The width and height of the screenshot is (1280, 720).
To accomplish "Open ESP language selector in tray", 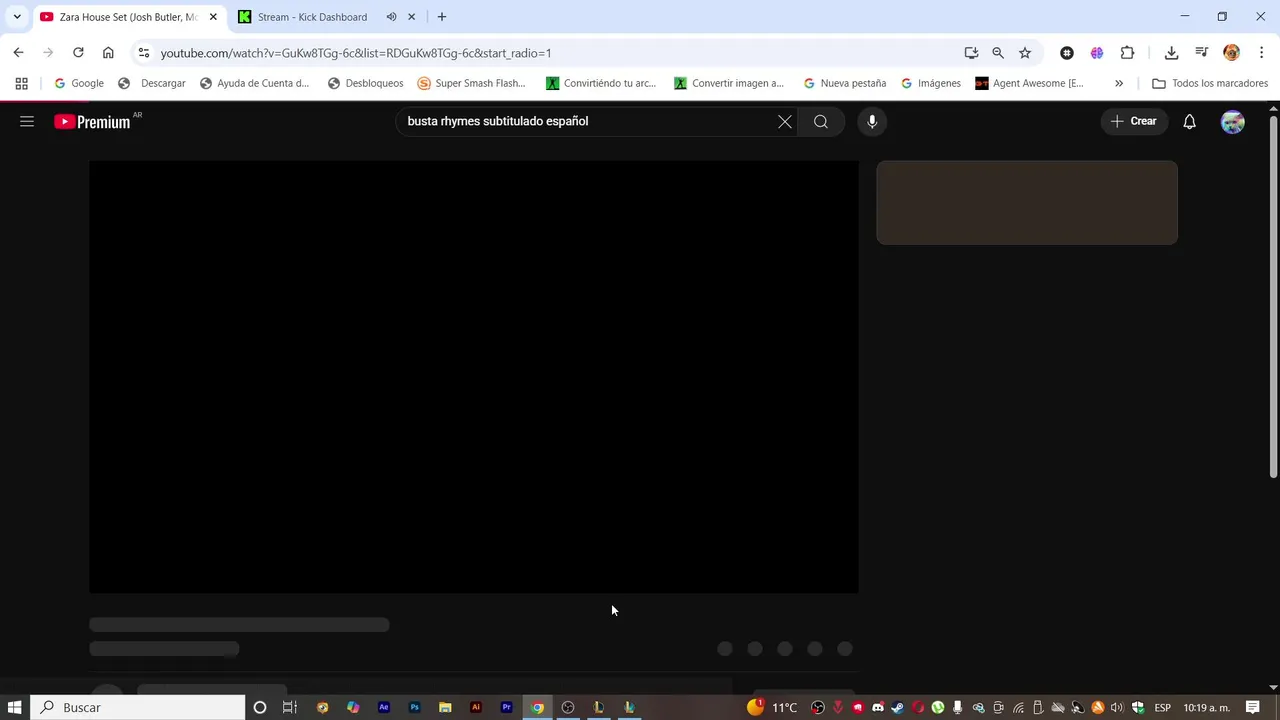I will click(x=1163, y=707).
